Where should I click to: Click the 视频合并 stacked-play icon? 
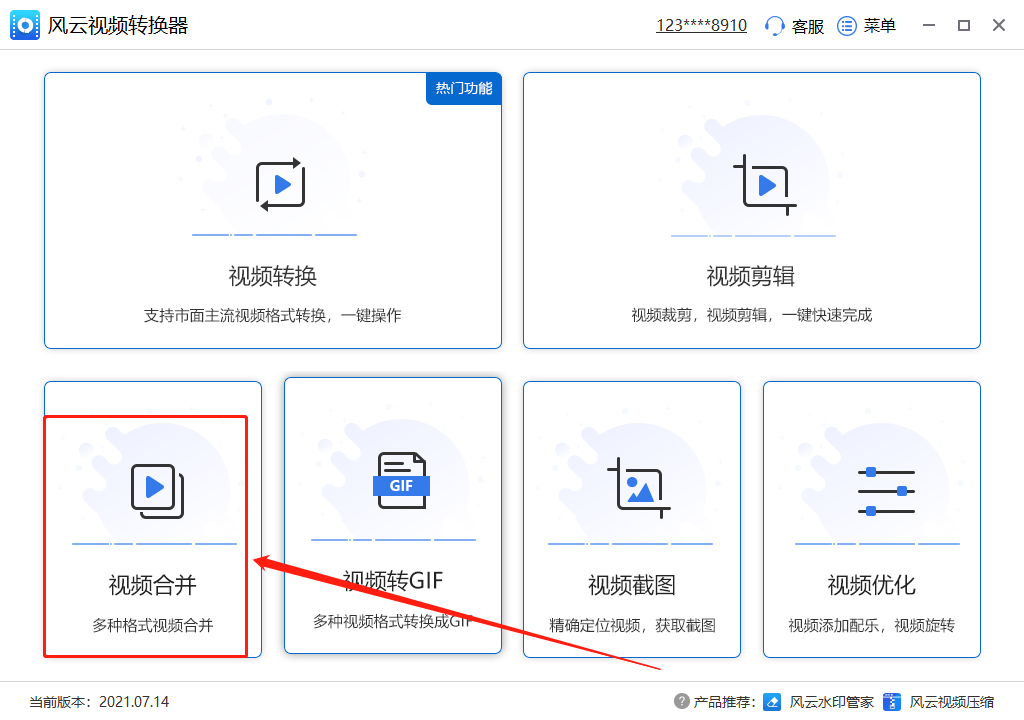tap(157, 491)
